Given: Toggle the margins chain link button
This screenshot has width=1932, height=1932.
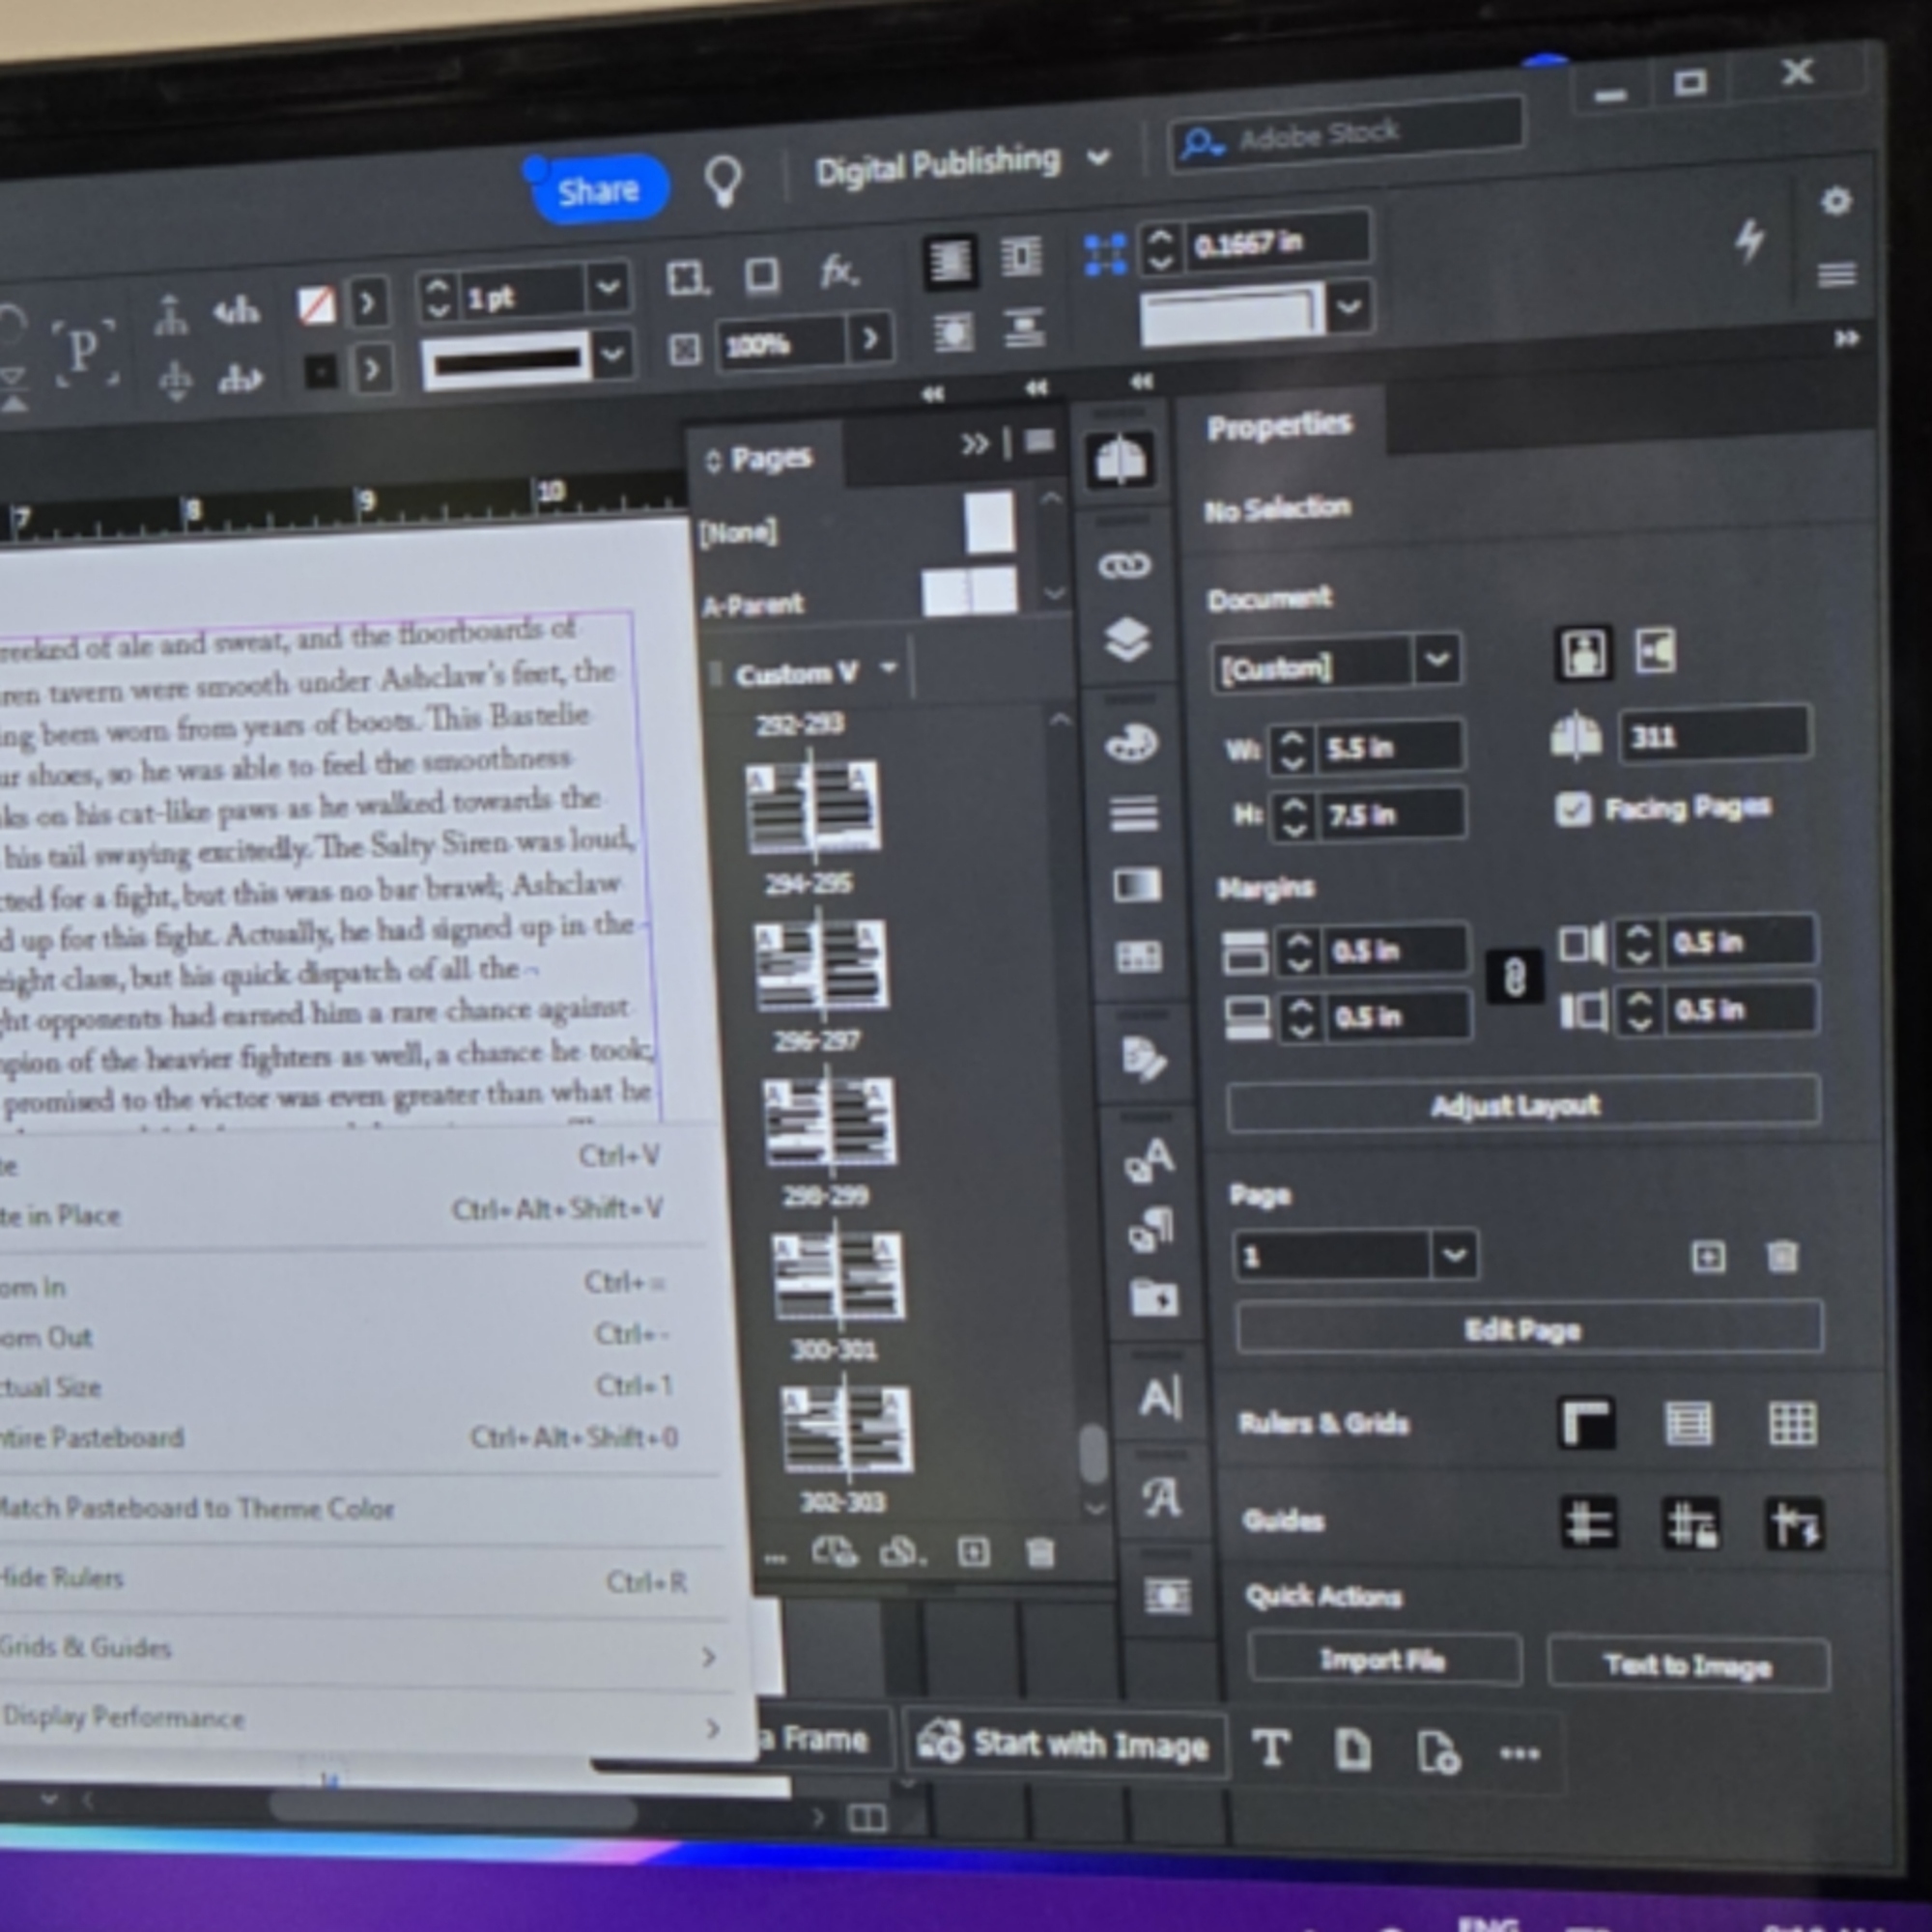Looking at the screenshot, I should (x=1514, y=977).
